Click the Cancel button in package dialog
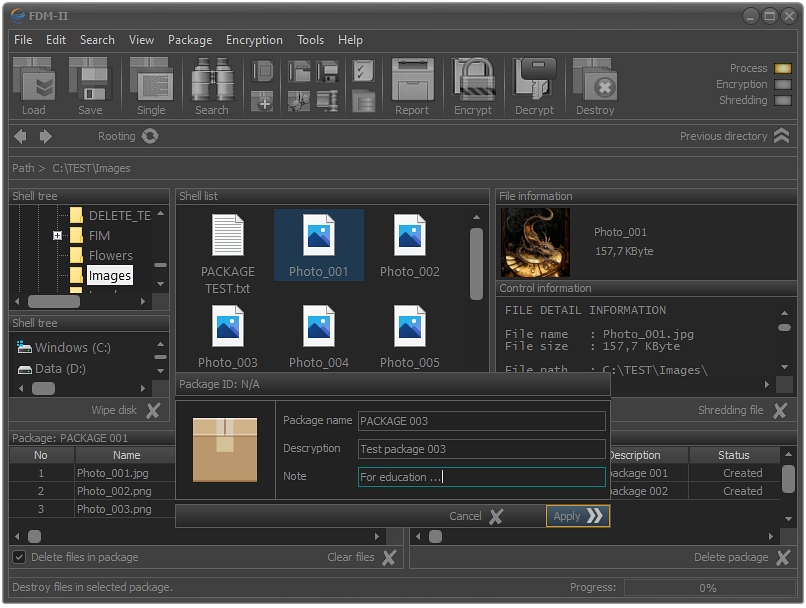Viewport: 806px width, 608px height. [x=476, y=516]
